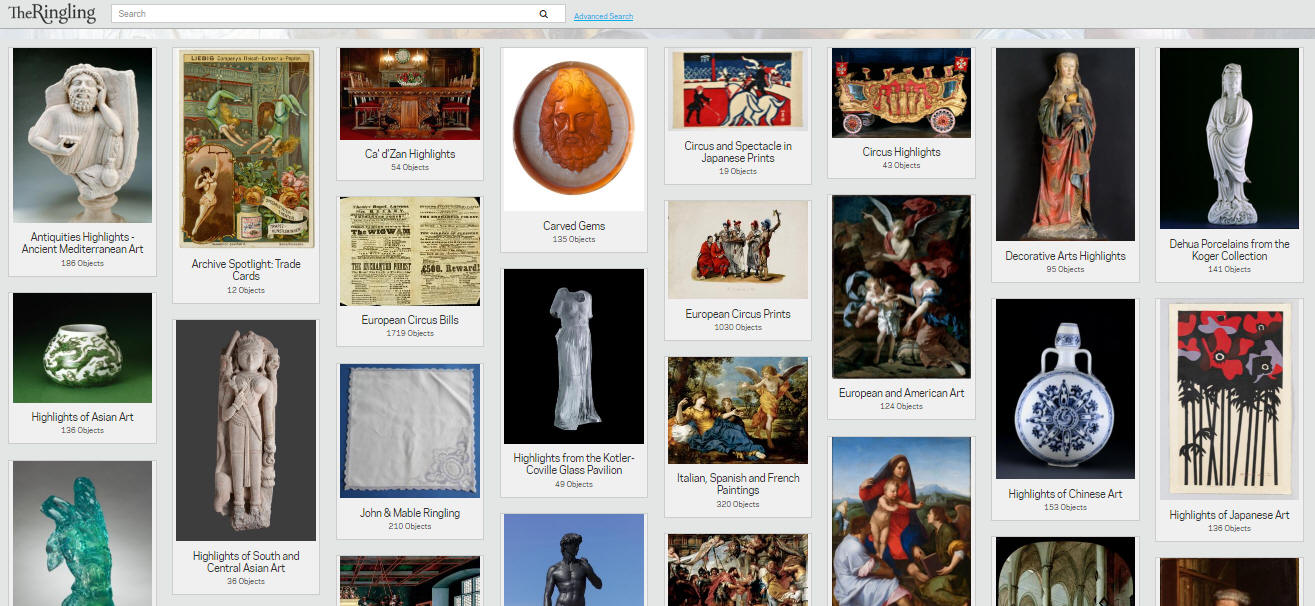Open European and American Art painting image
Image resolution: width=1315 pixels, height=606 pixels.
[902, 287]
